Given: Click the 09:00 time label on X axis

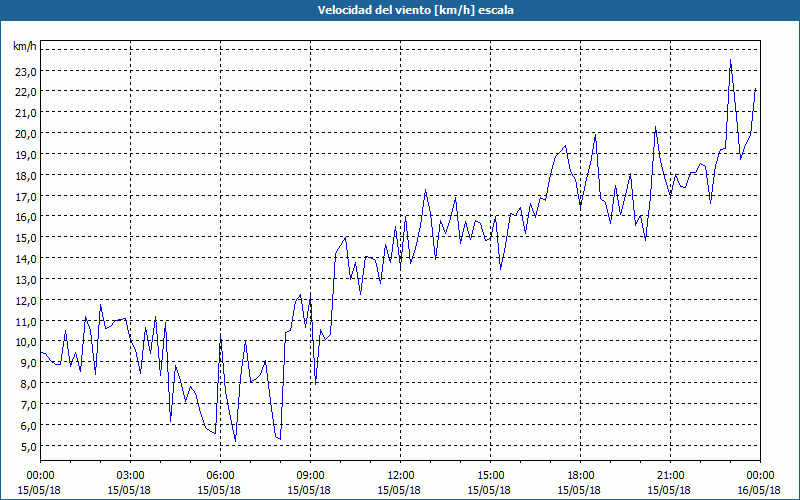Looking at the screenshot, I should (310, 476).
